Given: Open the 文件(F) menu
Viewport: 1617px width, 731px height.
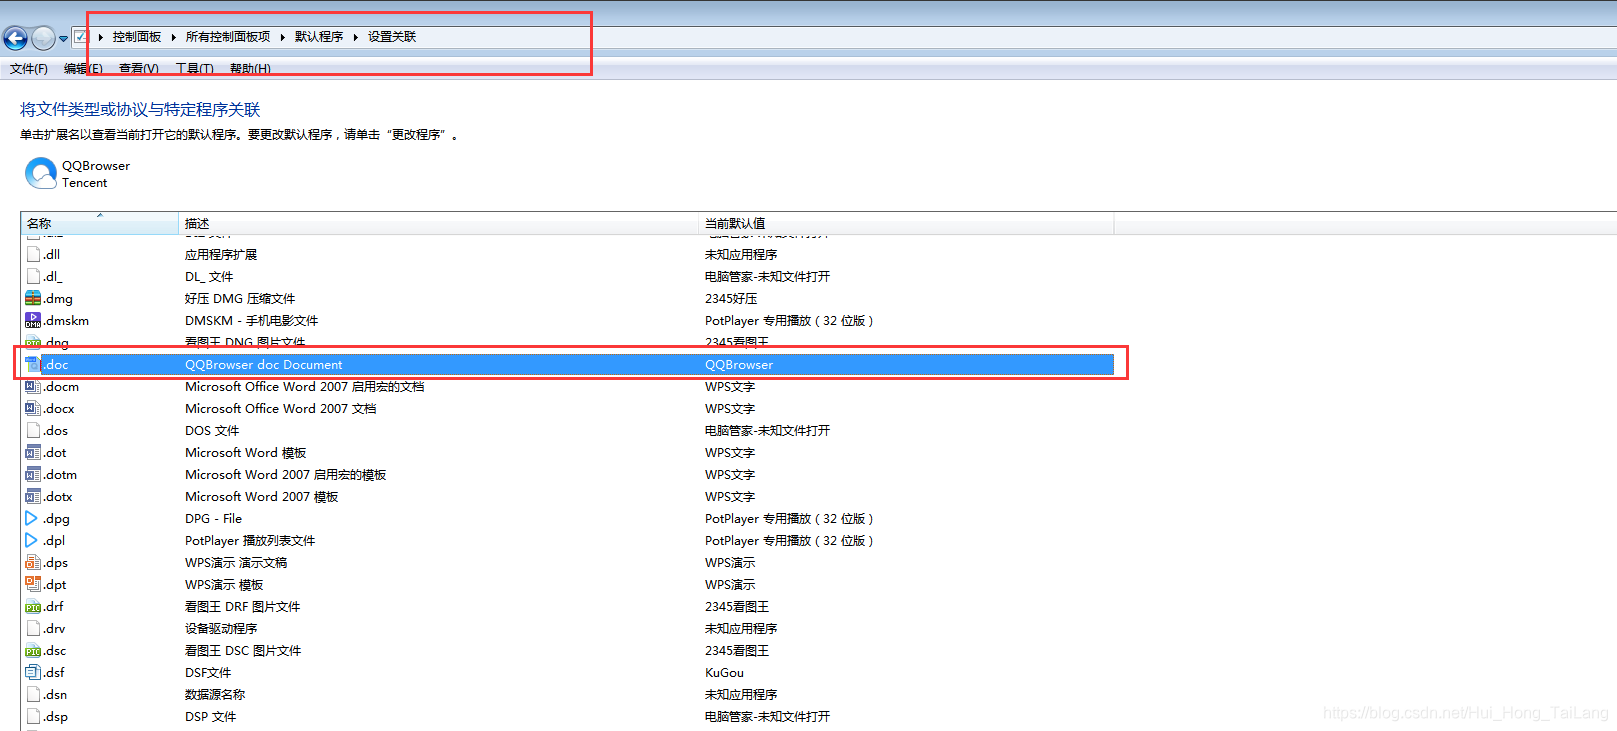Looking at the screenshot, I should (29, 69).
